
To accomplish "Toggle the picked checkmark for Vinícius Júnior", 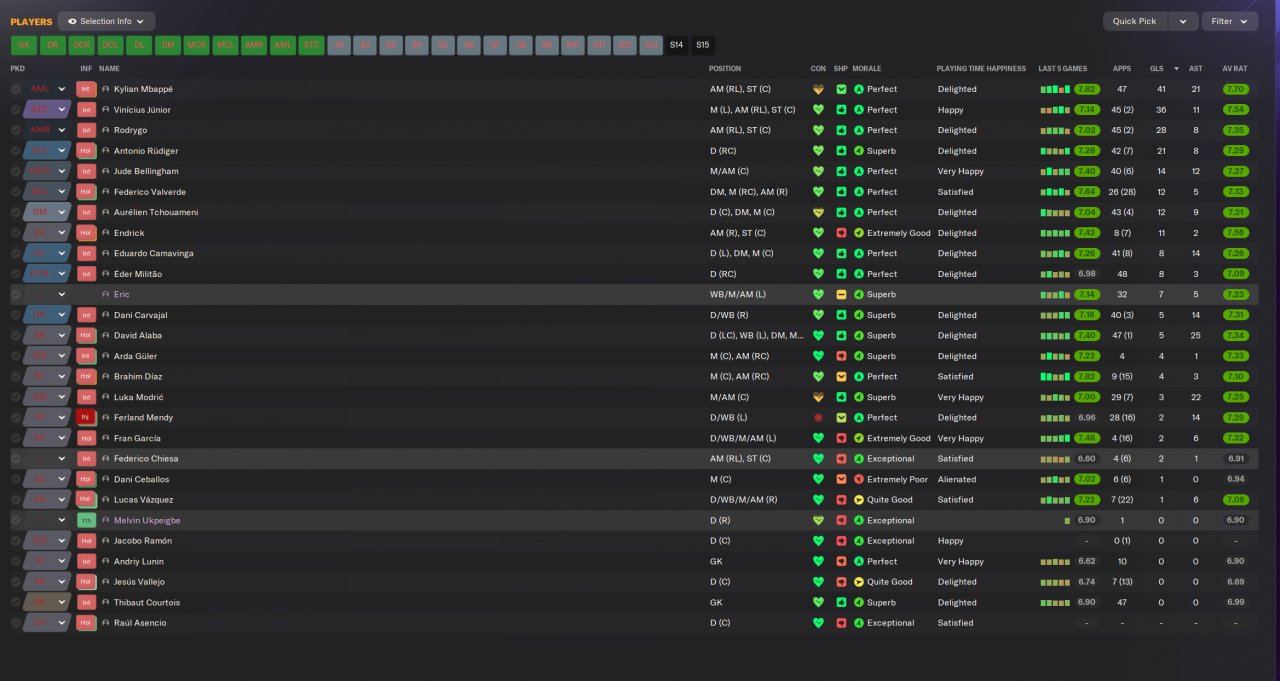I will coord(15,110).
